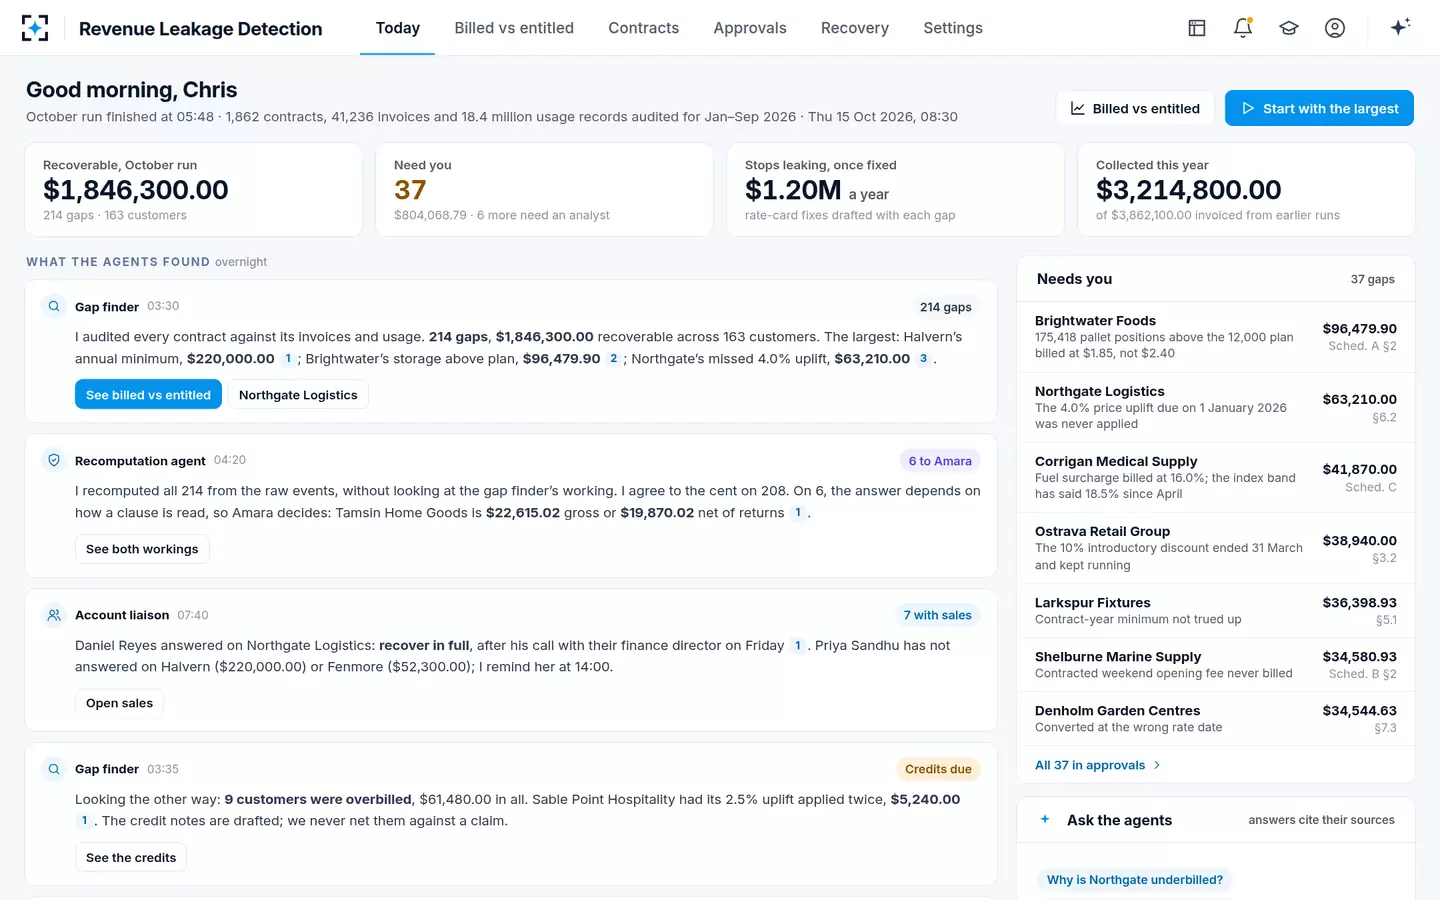Click See both workings
The width and height of the screenshot is (1440, 900).
tap(142, 549)
